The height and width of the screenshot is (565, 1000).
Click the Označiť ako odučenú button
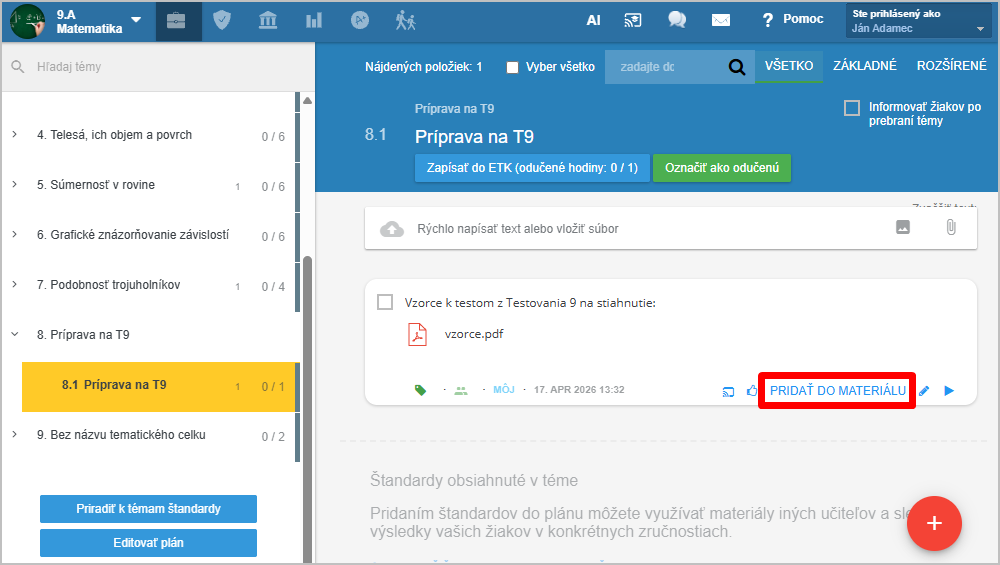tap(721, 168)
